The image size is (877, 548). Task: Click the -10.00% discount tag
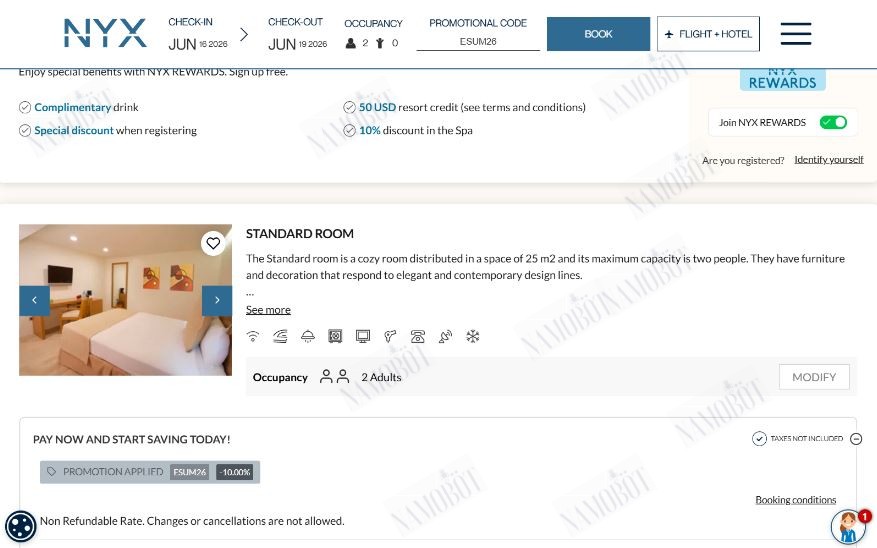click(x=235, y=472)
